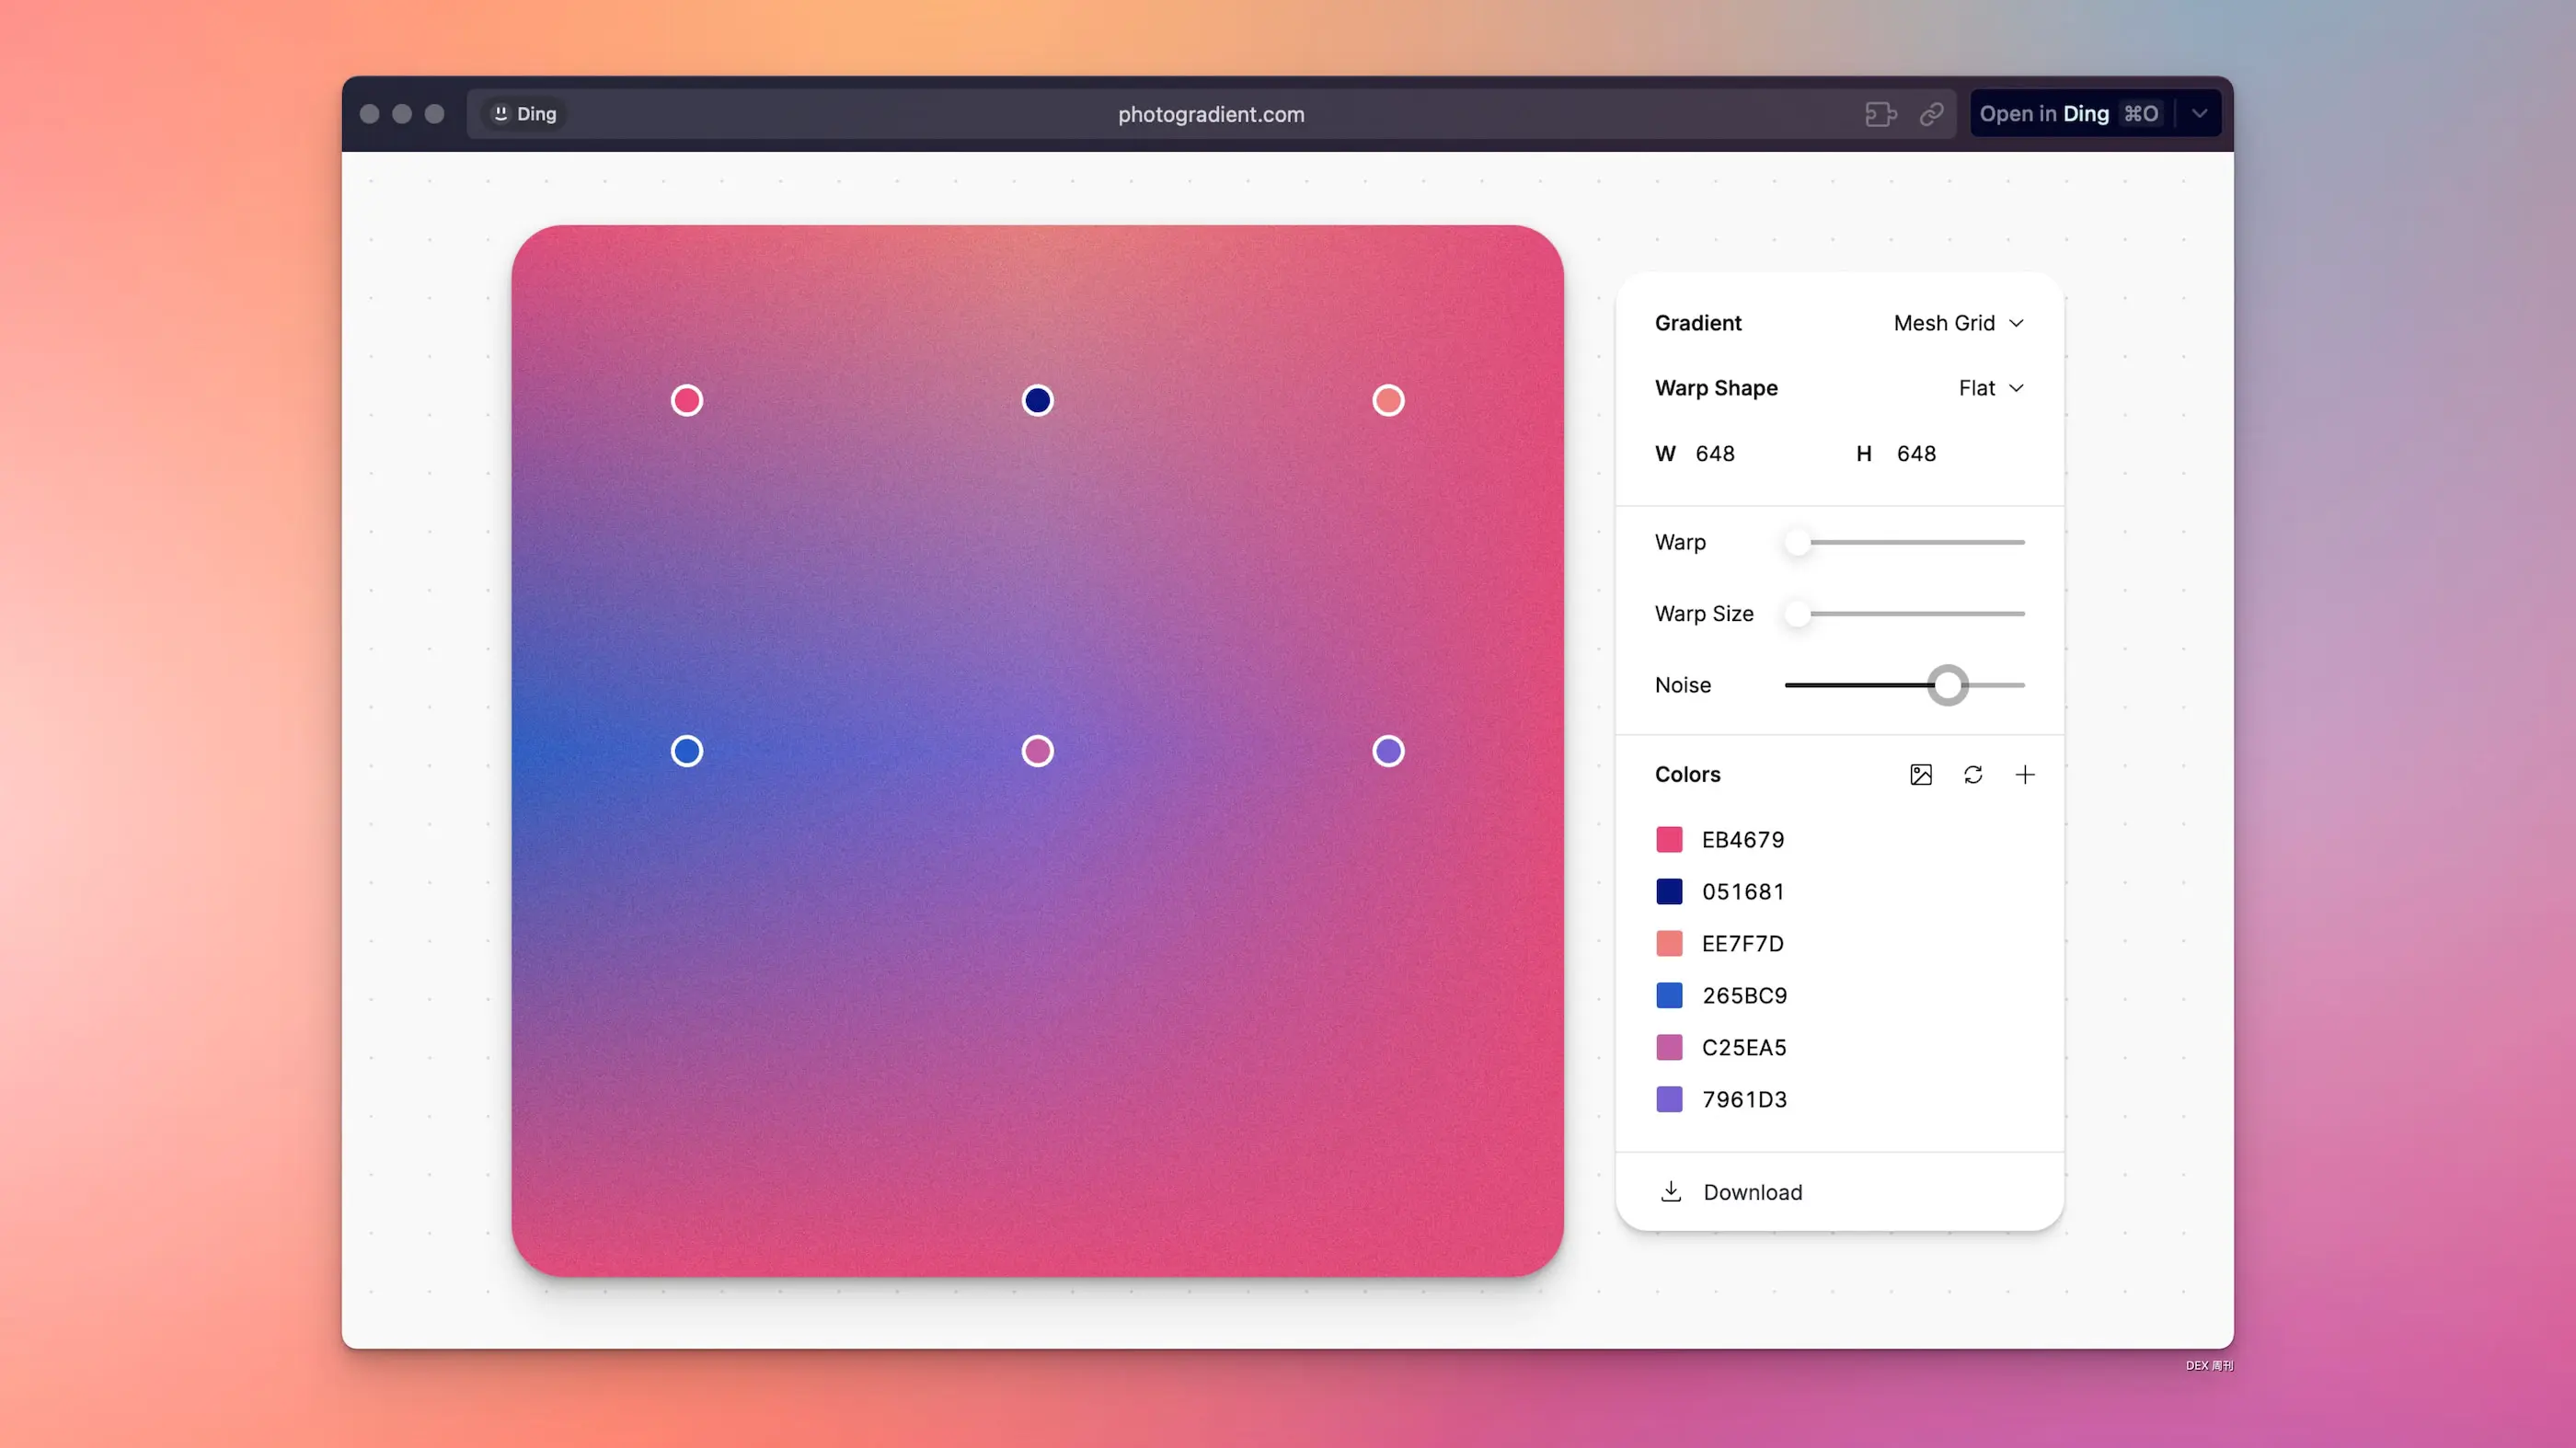Image resolution: width=2576 pixels, height=1448 pixels.
Task: Drag the Noise slider to adjust texture
Action: pyautogui.click(x=1944, y=685)
